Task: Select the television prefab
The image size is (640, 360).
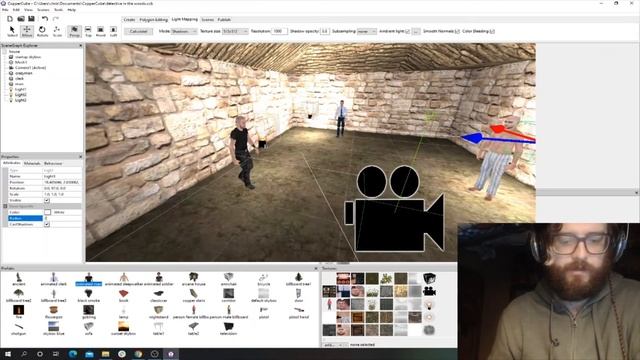Action: (x=229, y=328)
